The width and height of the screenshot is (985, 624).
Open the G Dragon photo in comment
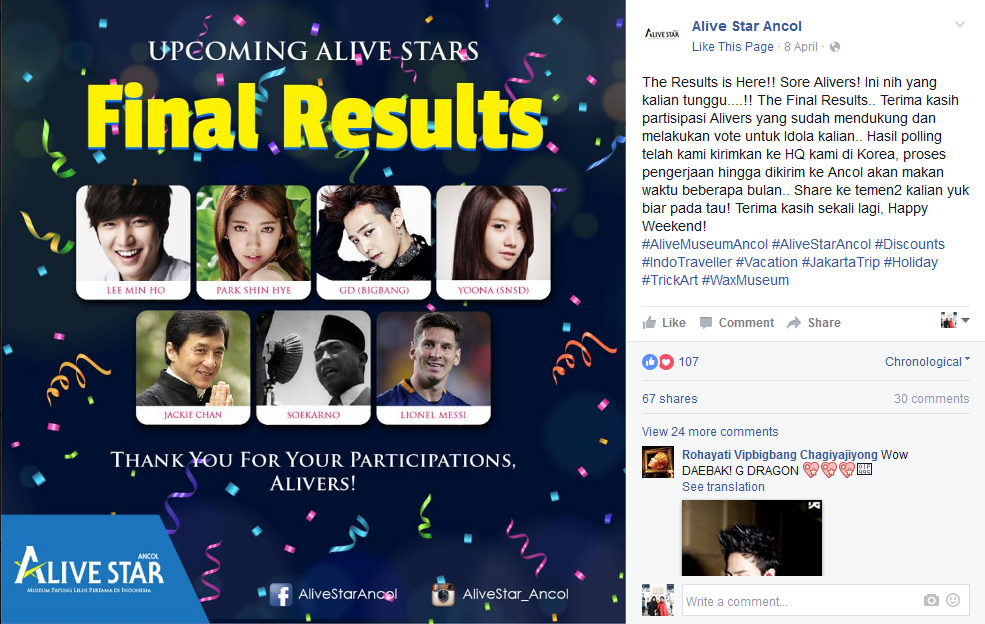tap(752, 538)
